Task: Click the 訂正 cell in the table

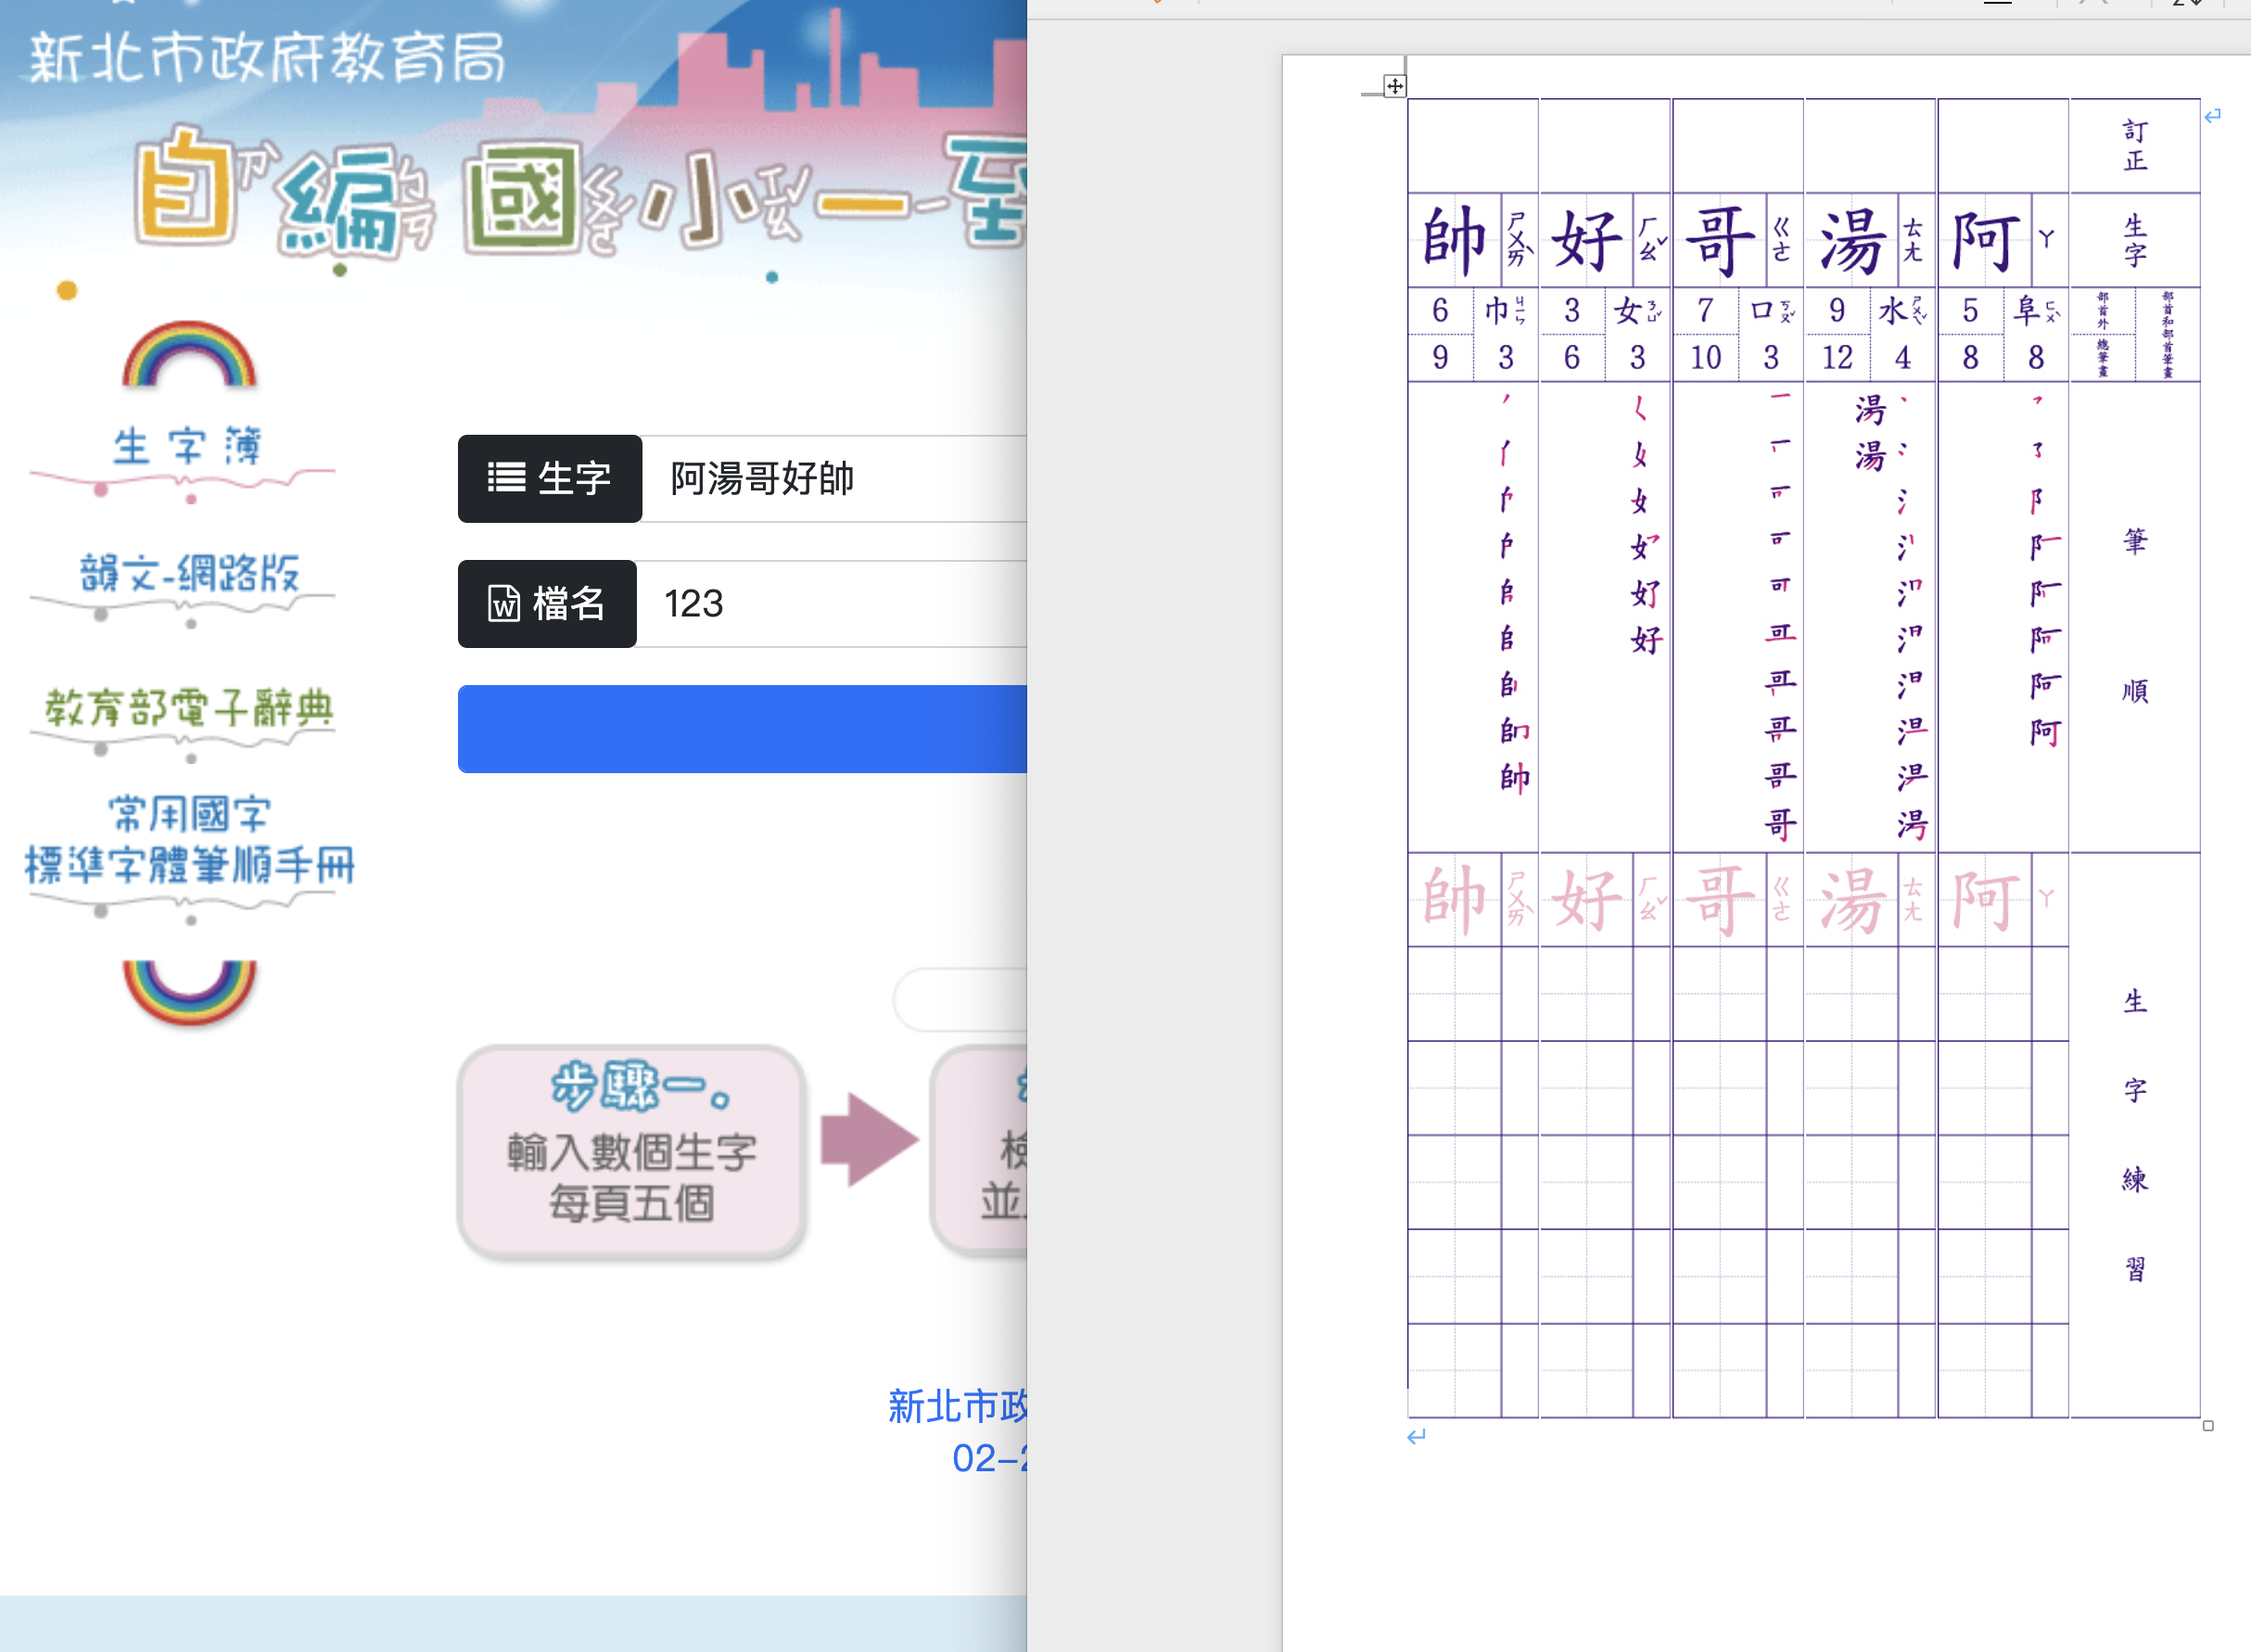Action: tap(2134, 146)
